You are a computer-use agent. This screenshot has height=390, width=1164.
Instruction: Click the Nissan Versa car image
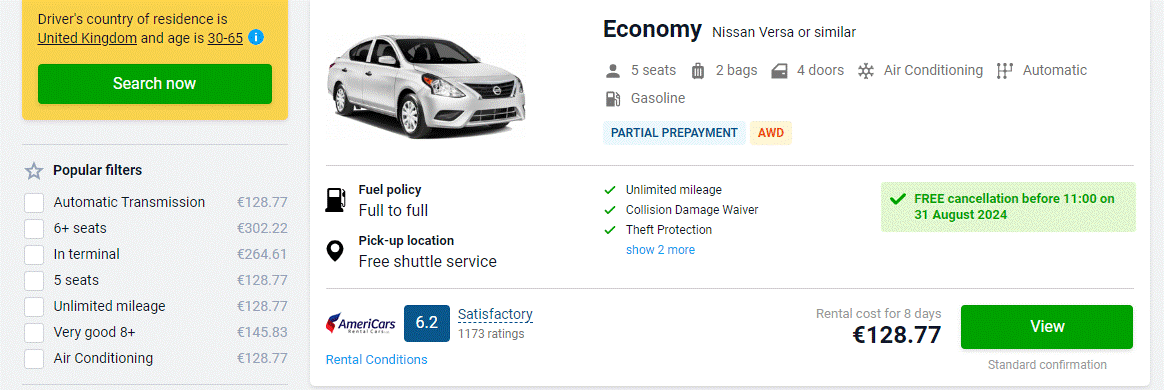[424, 83]
